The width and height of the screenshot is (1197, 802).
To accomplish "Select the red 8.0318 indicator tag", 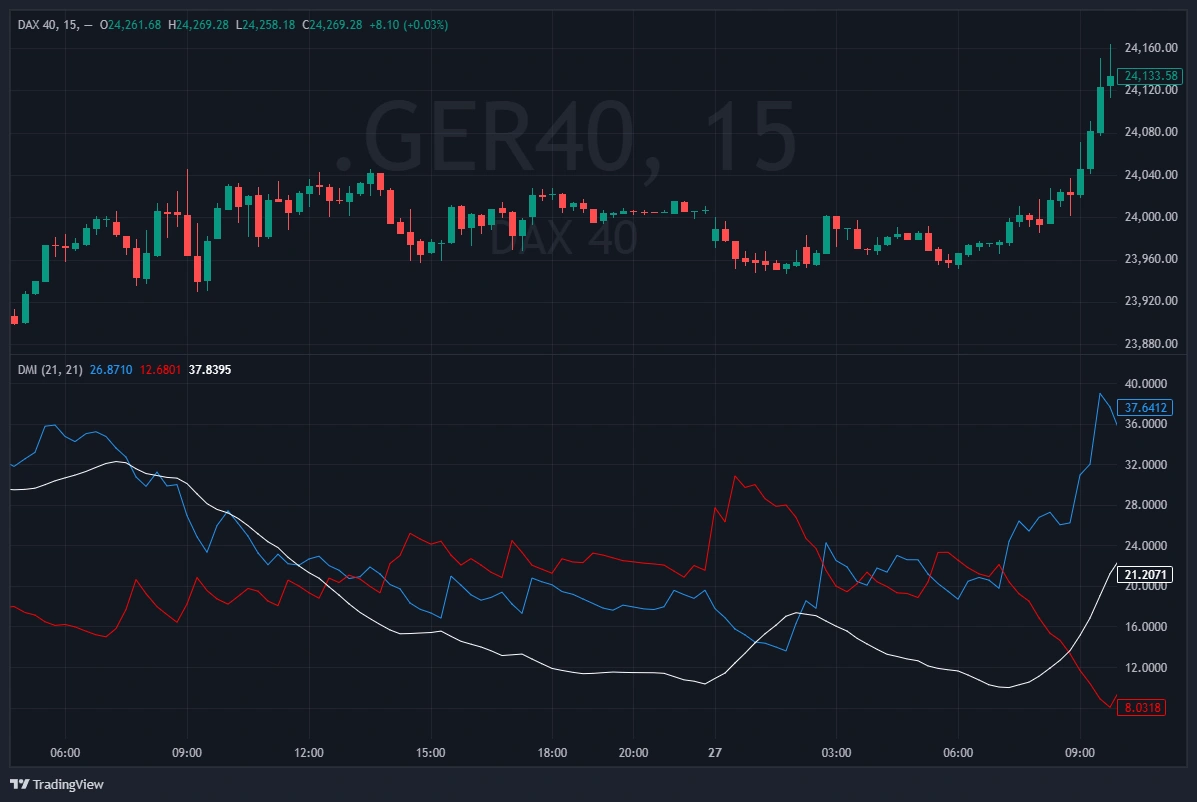I will point(1142,707).
